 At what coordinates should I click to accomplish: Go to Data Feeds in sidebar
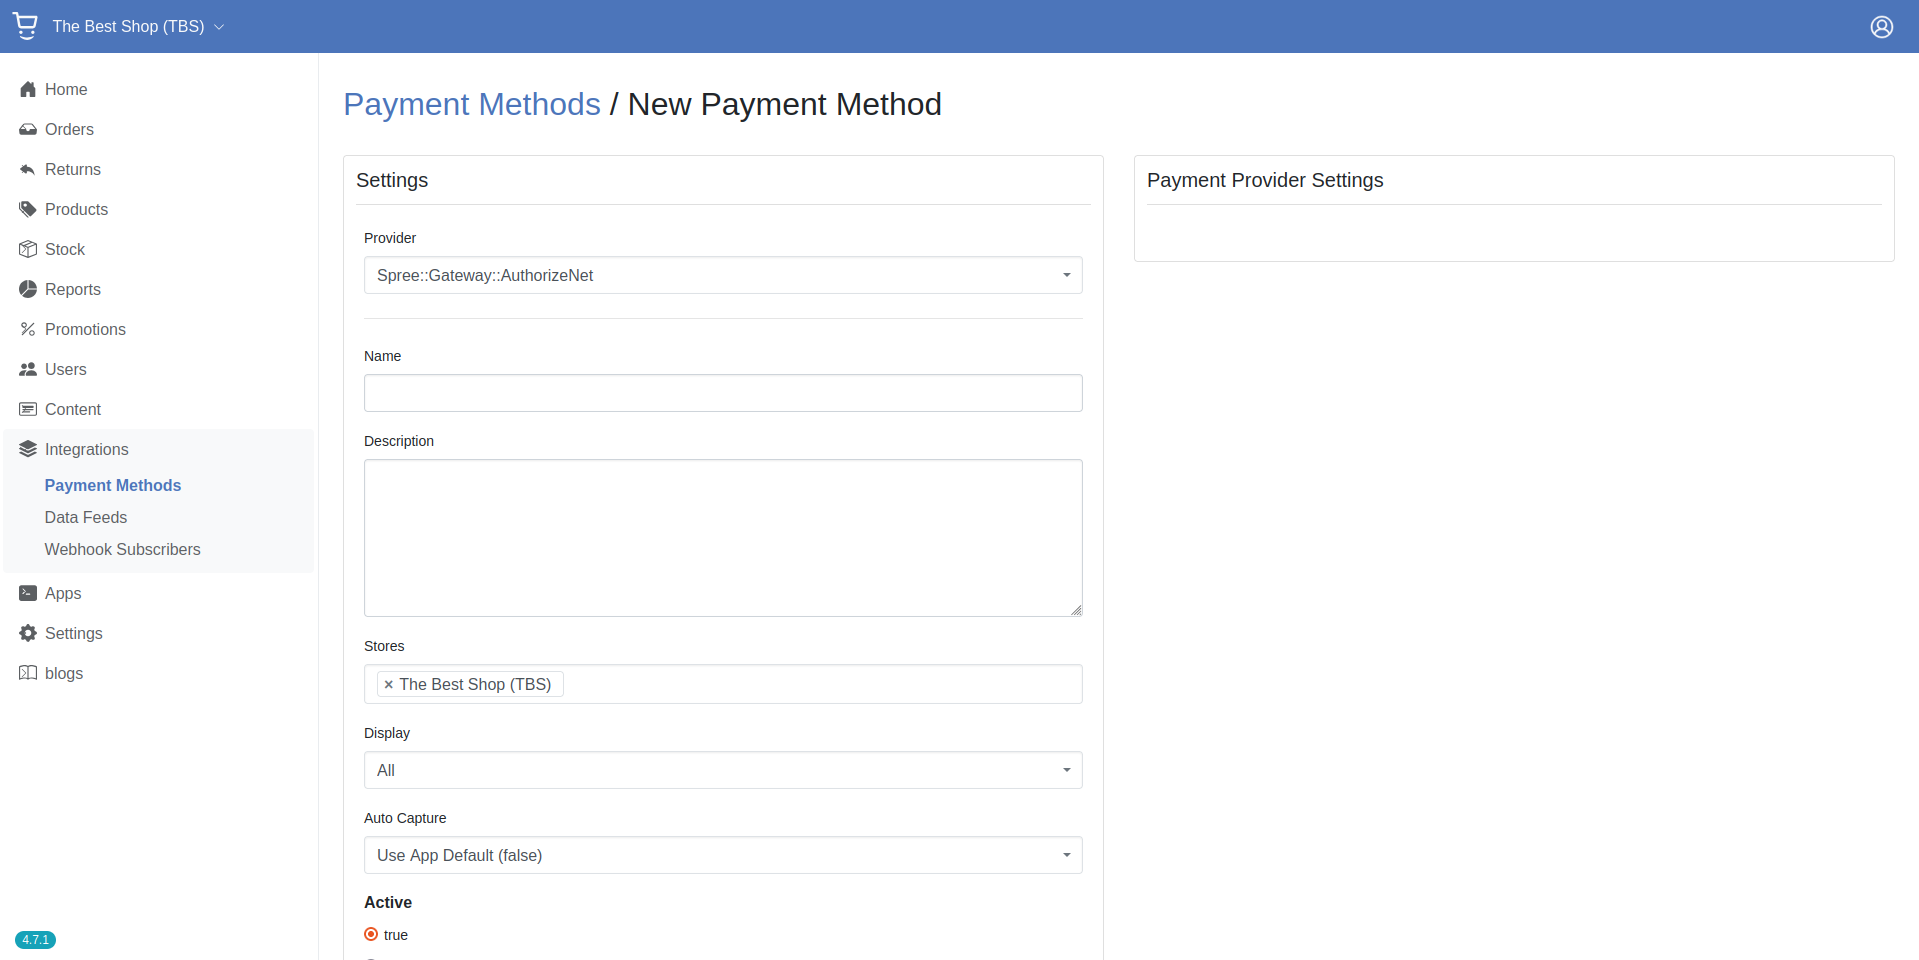point(86,518)
